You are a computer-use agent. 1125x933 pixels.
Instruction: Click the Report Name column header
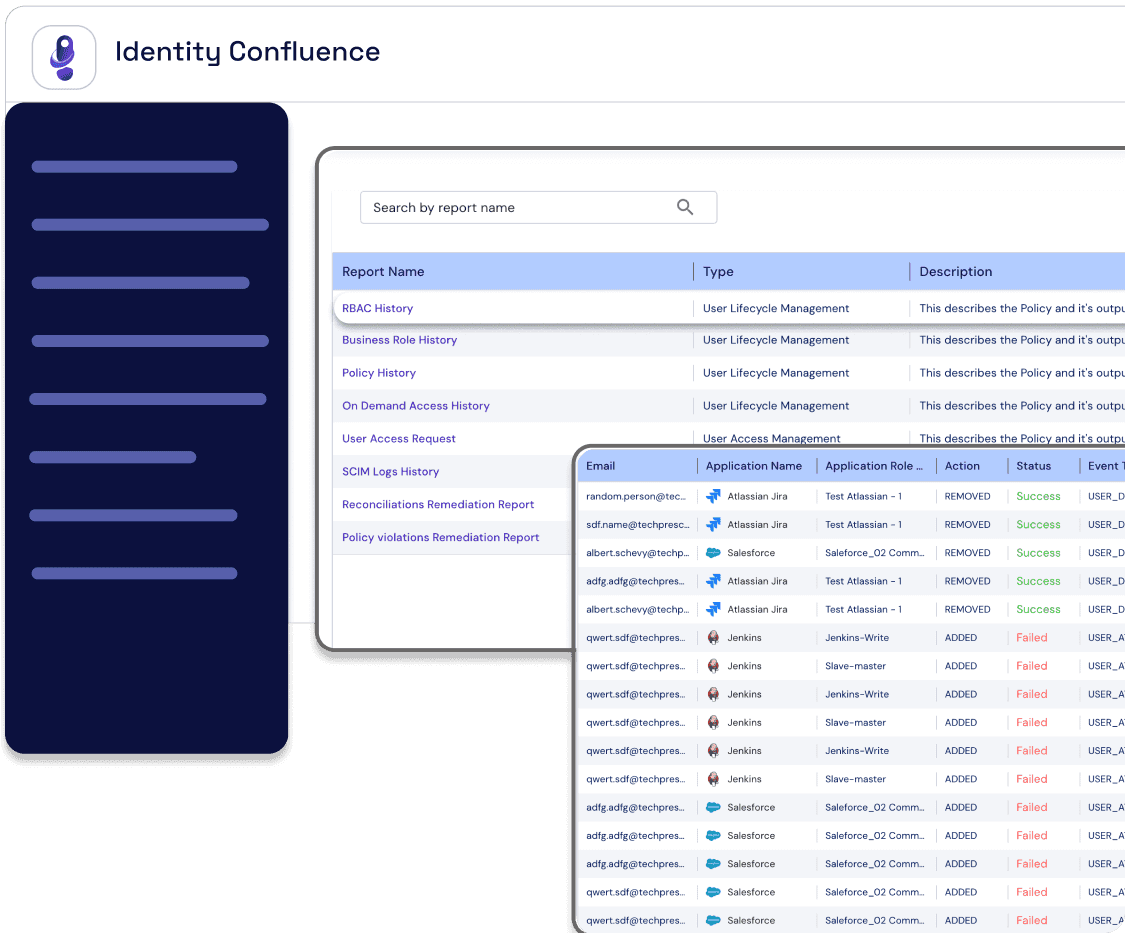383,271
